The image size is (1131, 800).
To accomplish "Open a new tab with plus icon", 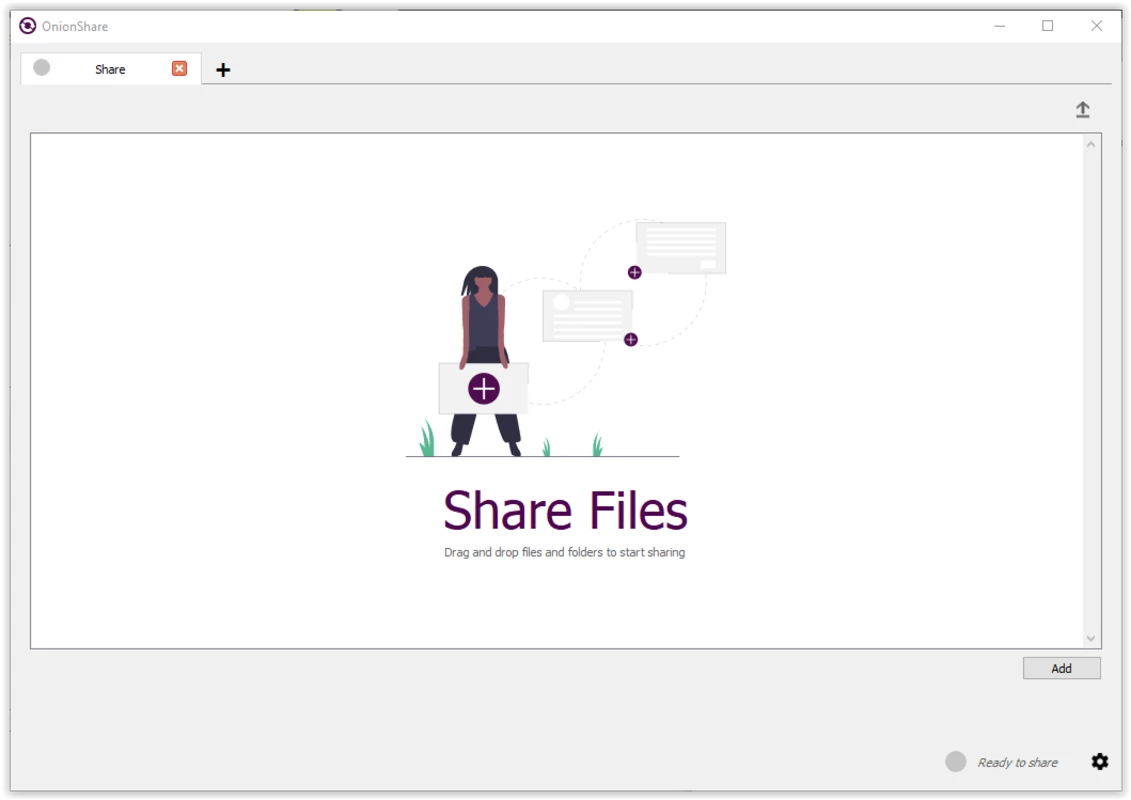I will click(223, 70).
